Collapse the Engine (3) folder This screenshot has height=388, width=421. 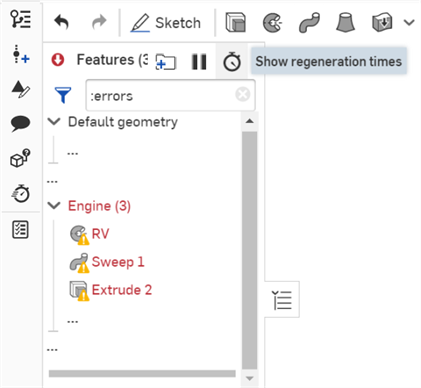[54, 206]
